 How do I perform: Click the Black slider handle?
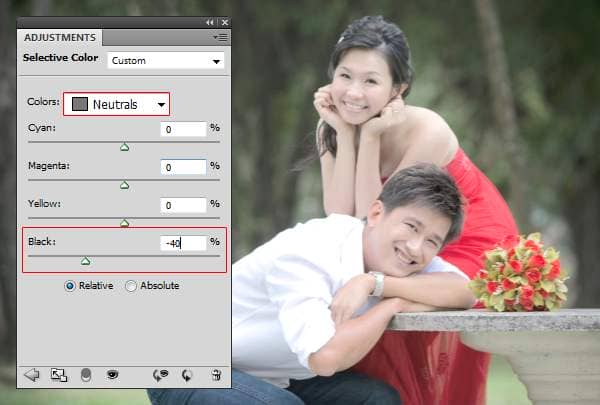[x=86, y=261]
